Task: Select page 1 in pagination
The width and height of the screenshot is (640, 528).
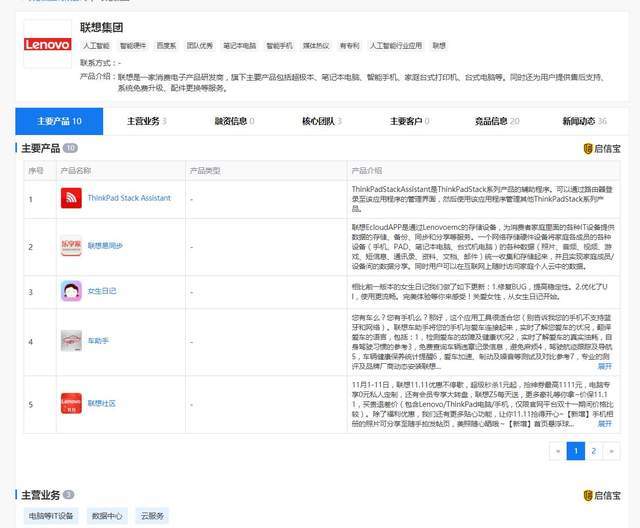Action: pyautogui.click(x=576, y=451)
